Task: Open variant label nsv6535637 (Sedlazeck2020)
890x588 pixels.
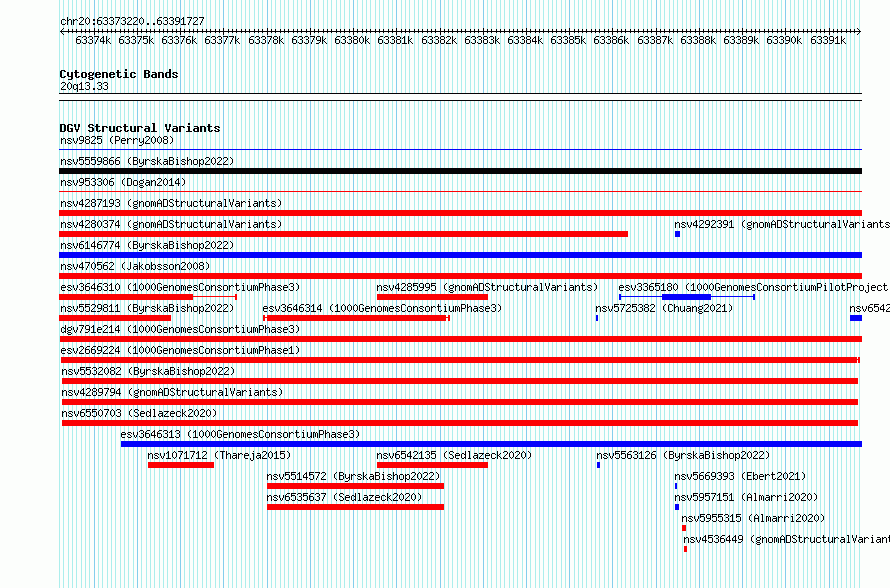Action: [345, 497]
